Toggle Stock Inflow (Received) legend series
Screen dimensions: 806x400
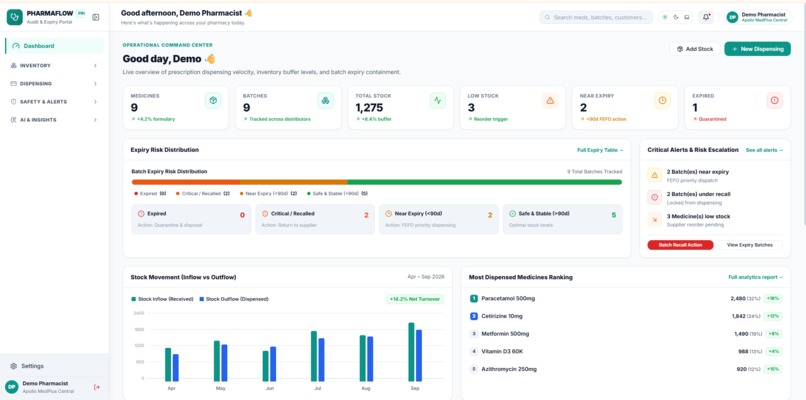click(x=163, y=299)
